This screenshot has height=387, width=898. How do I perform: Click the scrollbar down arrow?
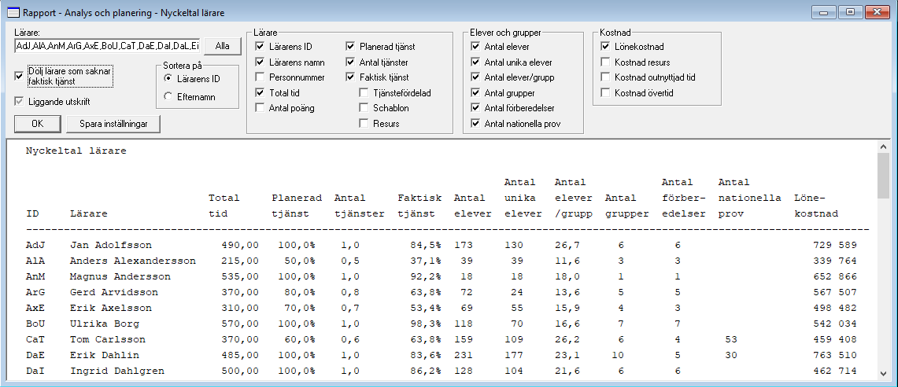point(883,373)
